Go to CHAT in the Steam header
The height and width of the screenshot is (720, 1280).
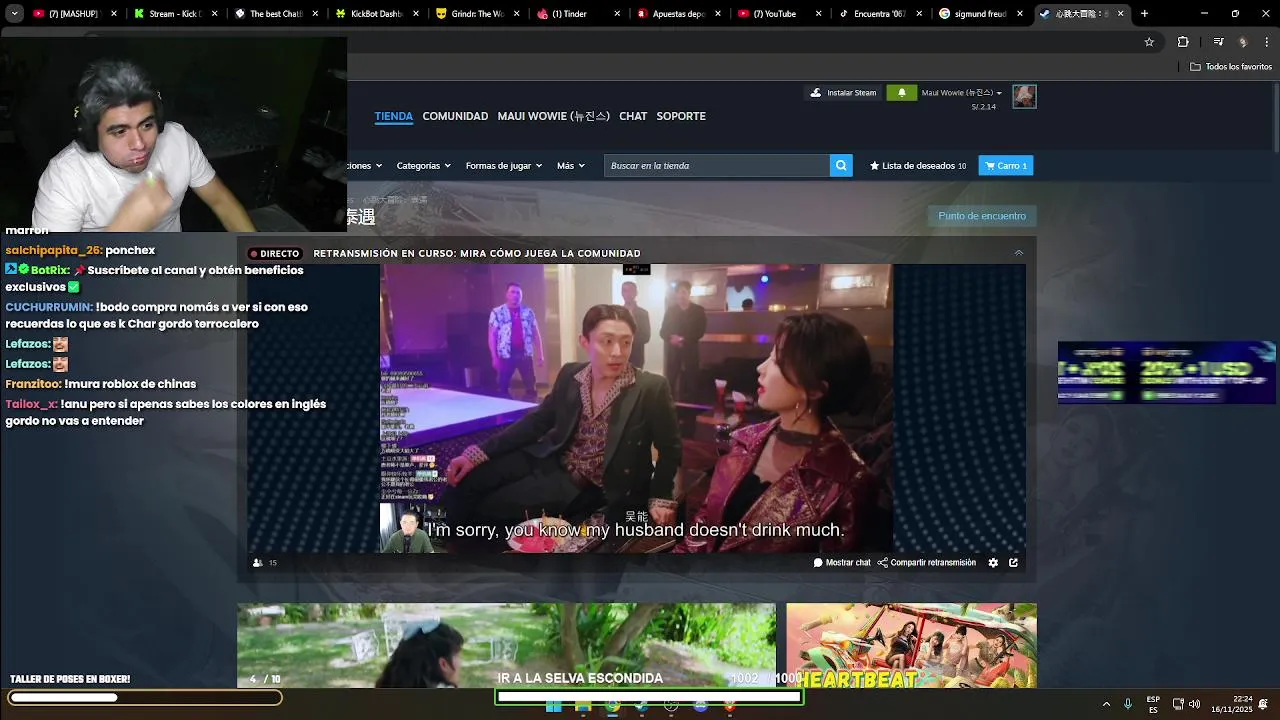coord(633,116)
